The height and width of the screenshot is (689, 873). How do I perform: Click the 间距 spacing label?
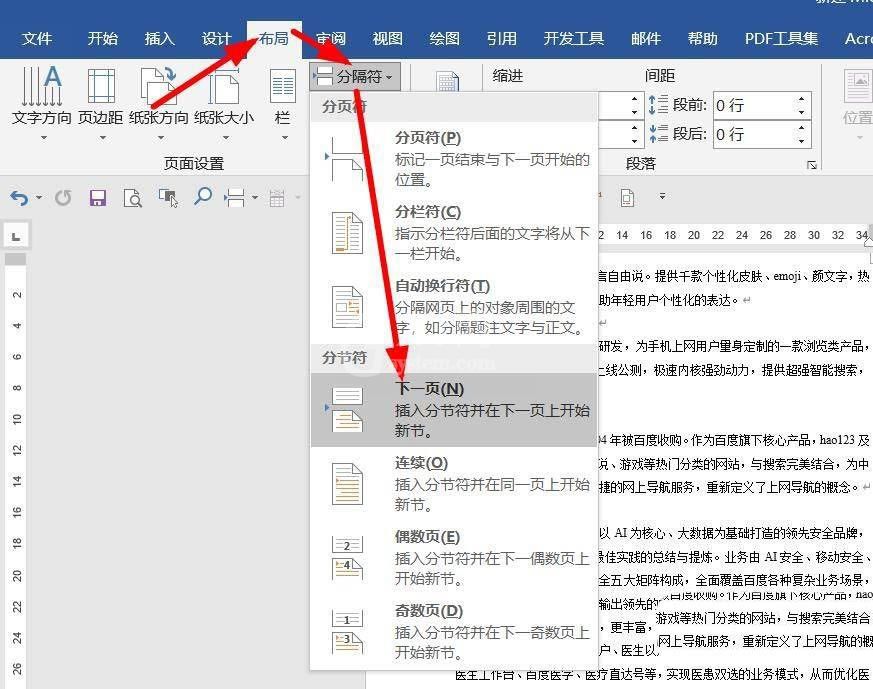660,75
